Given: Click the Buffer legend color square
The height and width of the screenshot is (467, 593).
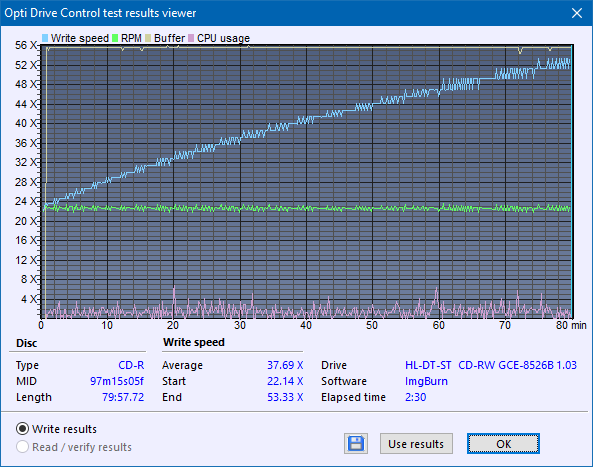Looking at the screenshot, I should (x=148, y=38).
